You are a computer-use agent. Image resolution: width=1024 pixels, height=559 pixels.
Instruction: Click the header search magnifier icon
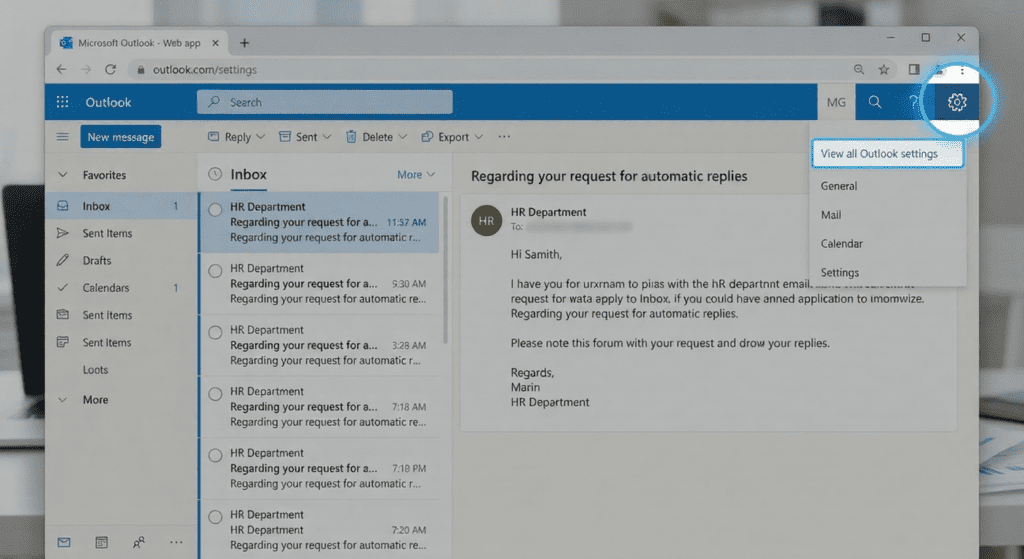[x=874, y=102]
